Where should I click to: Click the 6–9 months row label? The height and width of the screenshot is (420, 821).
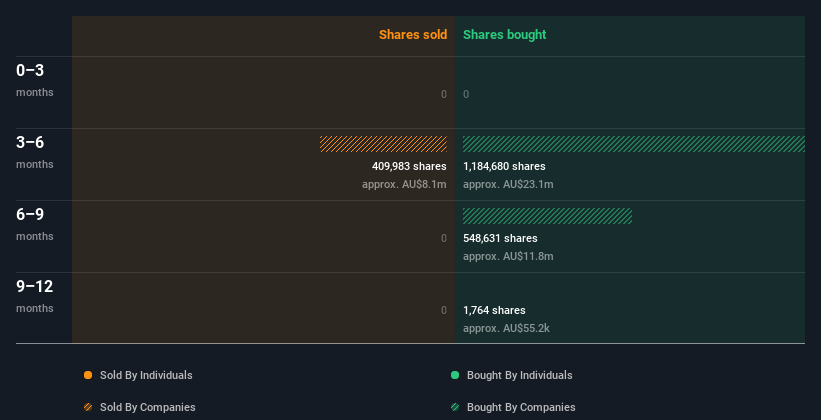click(x=35, y=224)
